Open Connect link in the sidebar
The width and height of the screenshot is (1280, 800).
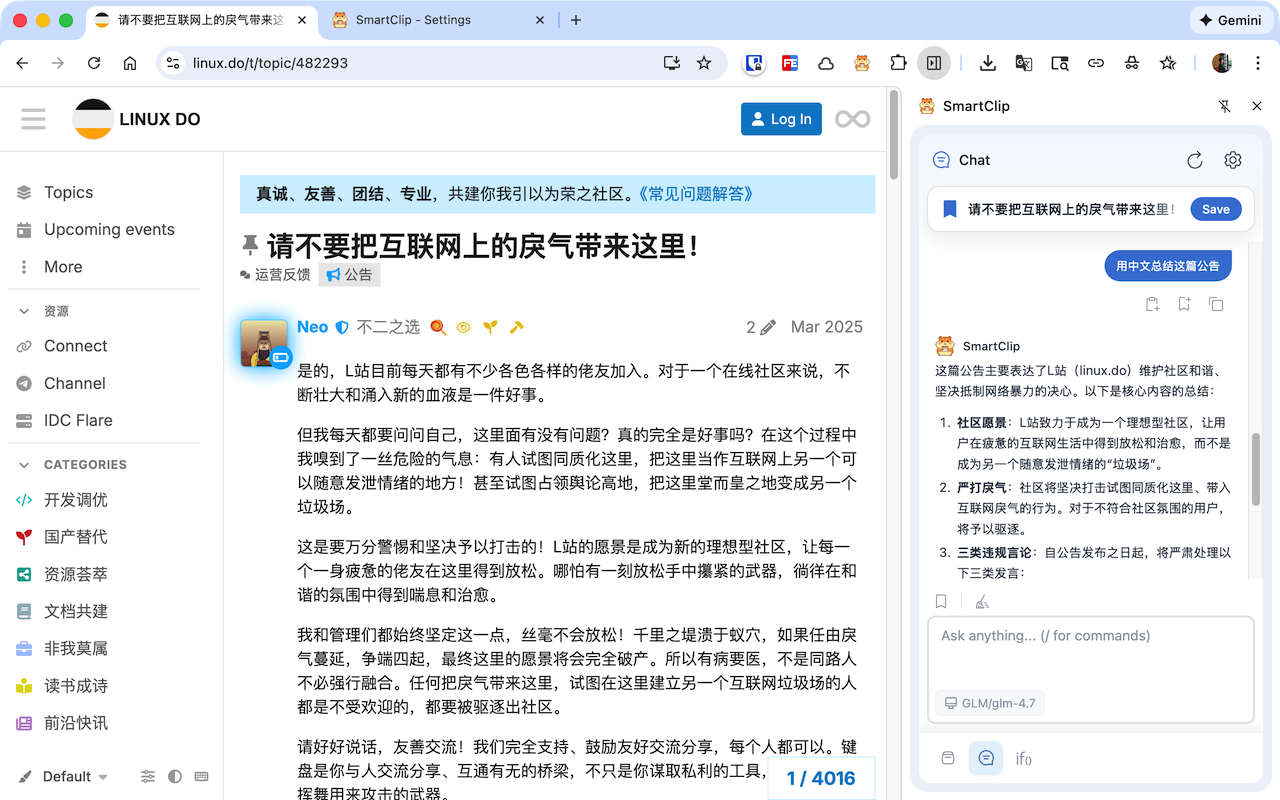pyautogui.click(x=75, y=346)
